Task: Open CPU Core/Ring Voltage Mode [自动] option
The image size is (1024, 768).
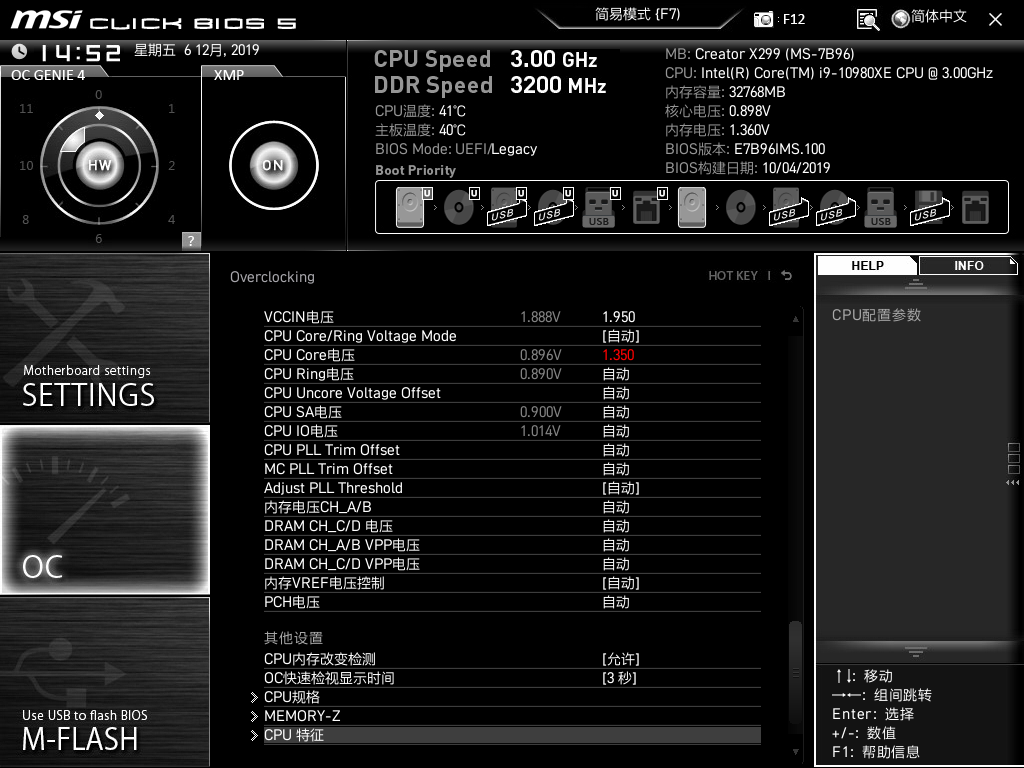Action: pos(620,336)
